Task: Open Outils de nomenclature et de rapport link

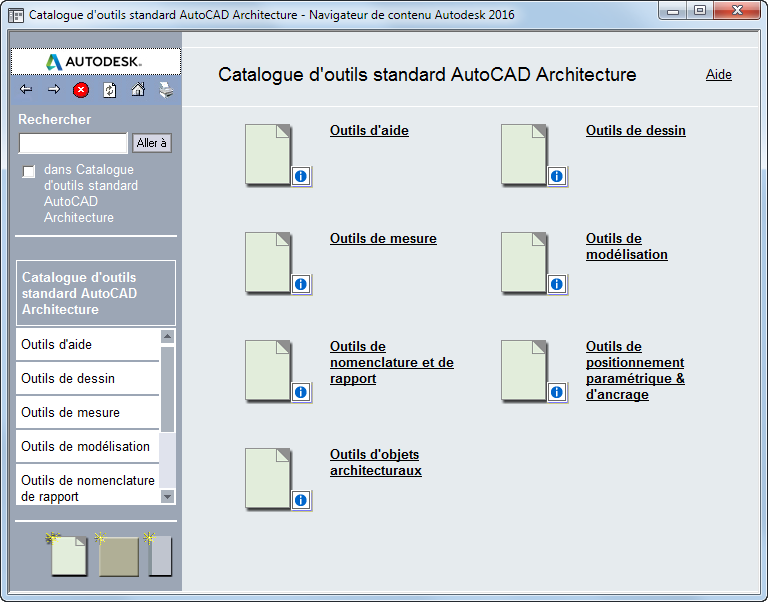Action: [x=392, y=362]
